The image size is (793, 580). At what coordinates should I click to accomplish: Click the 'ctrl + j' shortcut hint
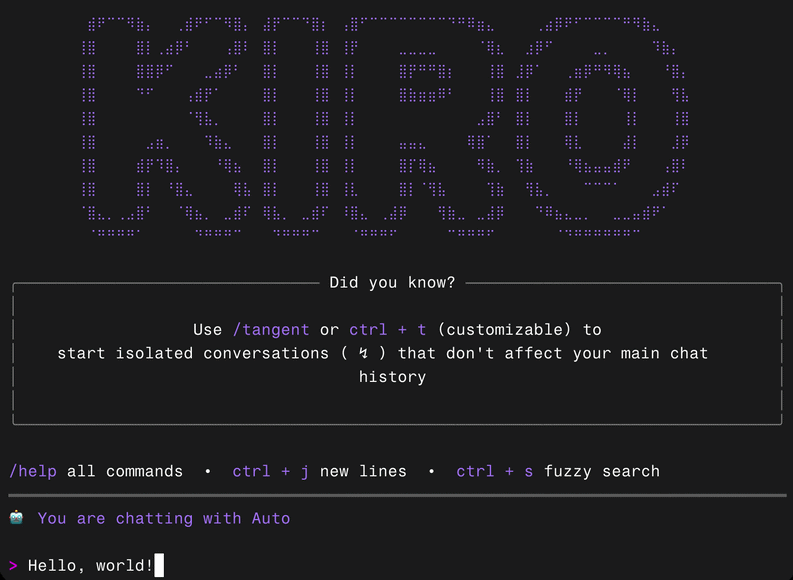pyautogui.click(x=271, y=471)
